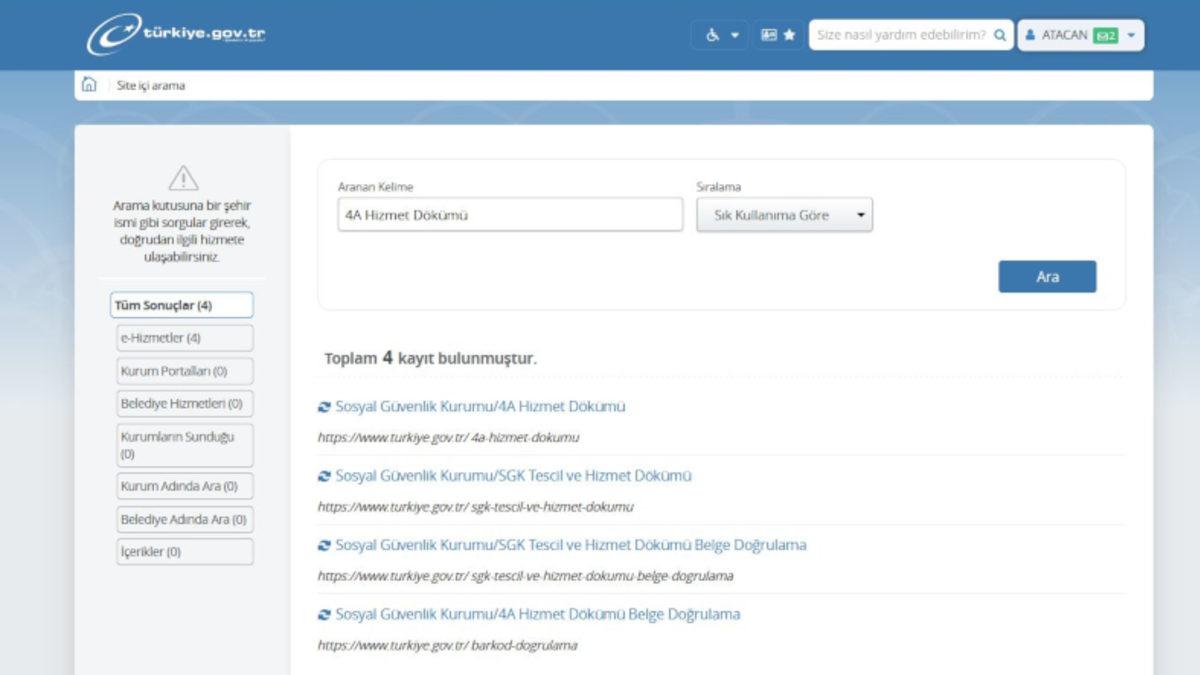Open the favorites star icon
Image resolution: width=1200 pixels, height=675 pixels.
pyautogui.click(x=789, y=35)
